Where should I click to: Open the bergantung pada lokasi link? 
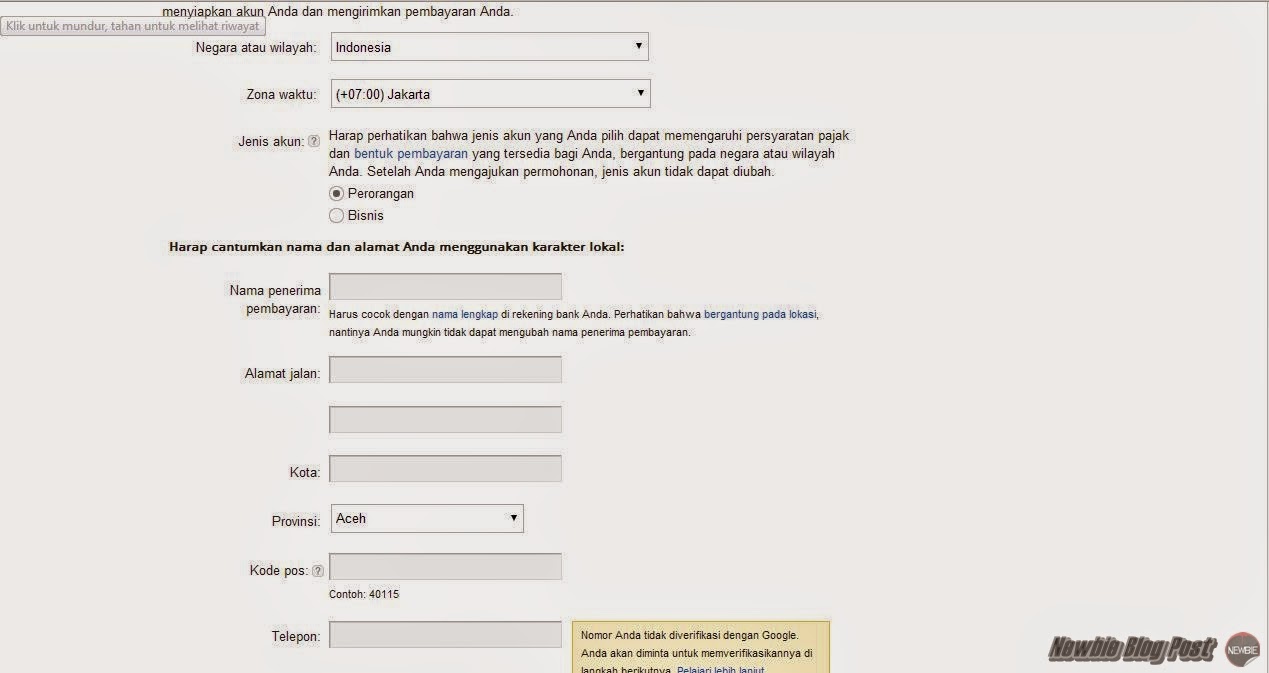tap(759, 313)
